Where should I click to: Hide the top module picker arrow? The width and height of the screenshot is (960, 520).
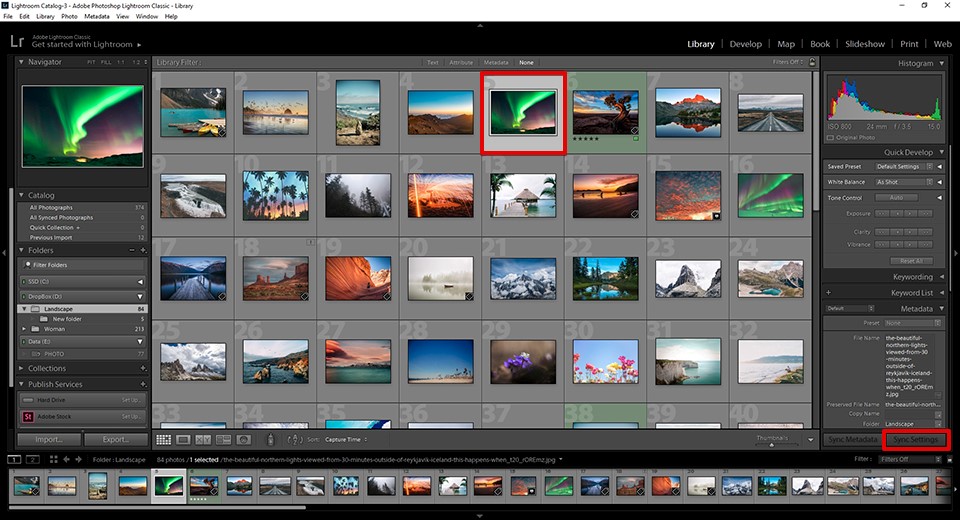(x=480, y=26)
